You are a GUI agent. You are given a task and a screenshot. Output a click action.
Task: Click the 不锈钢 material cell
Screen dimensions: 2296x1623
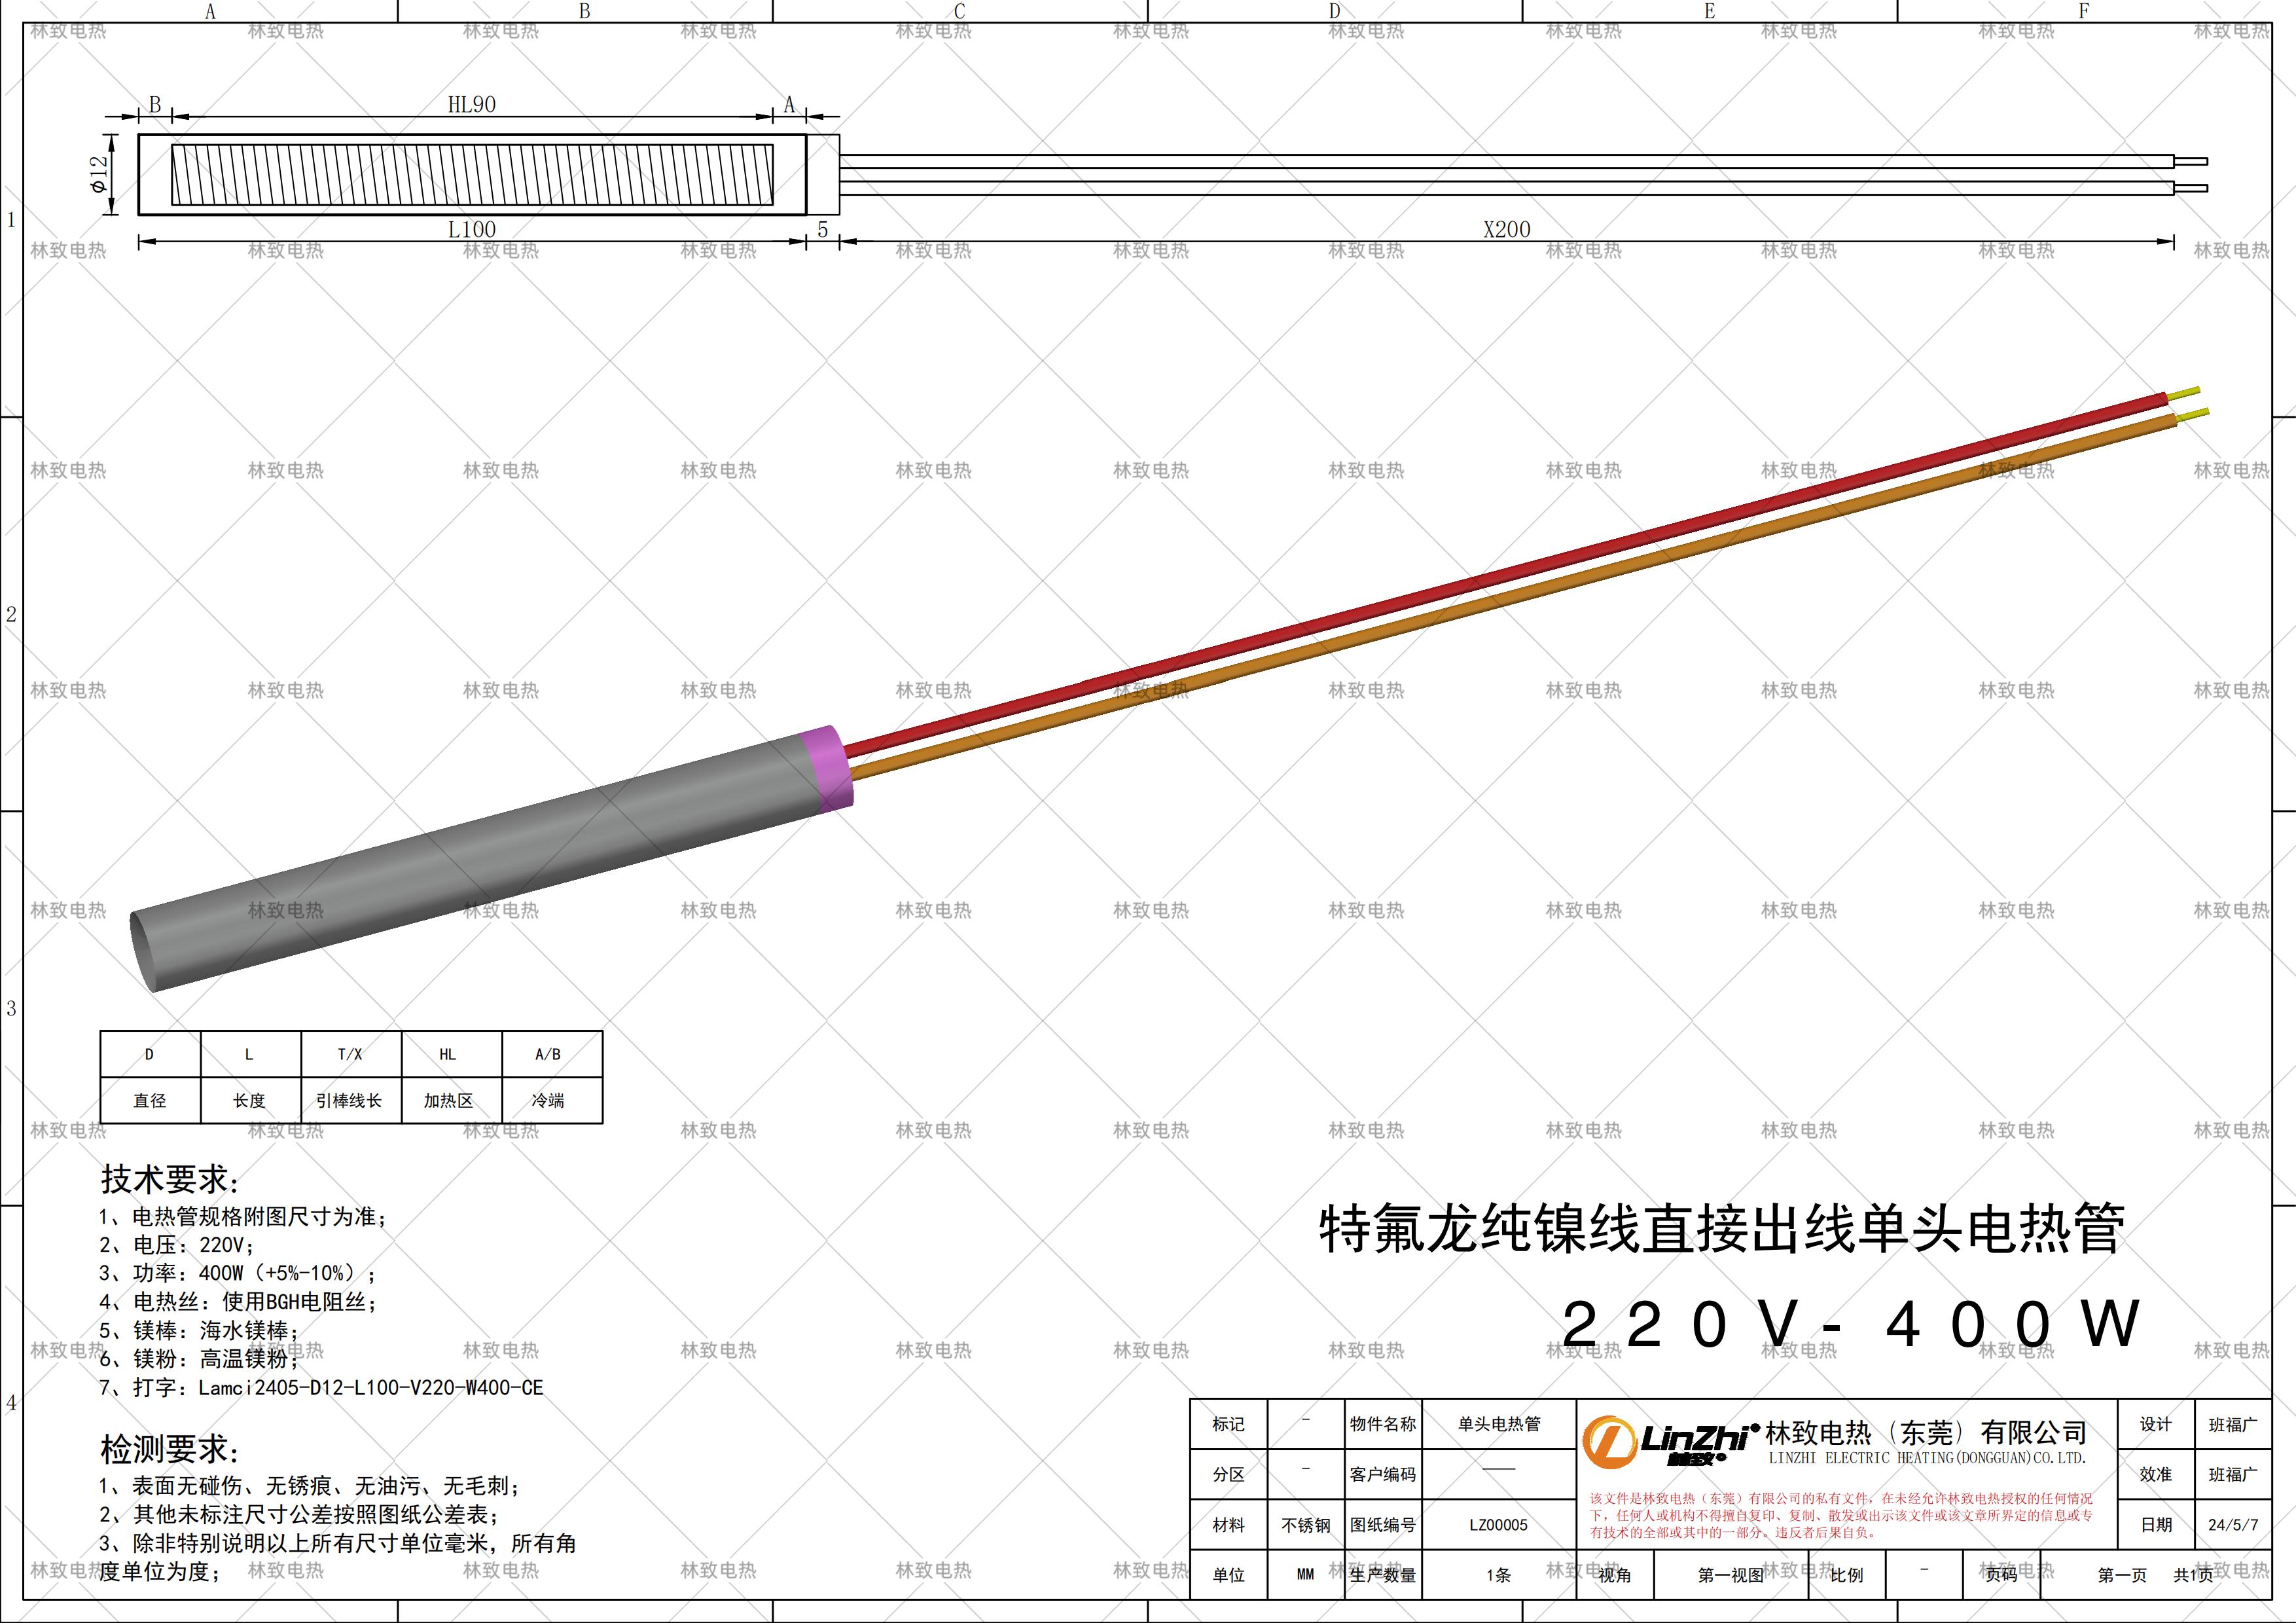point(1306,1525)
